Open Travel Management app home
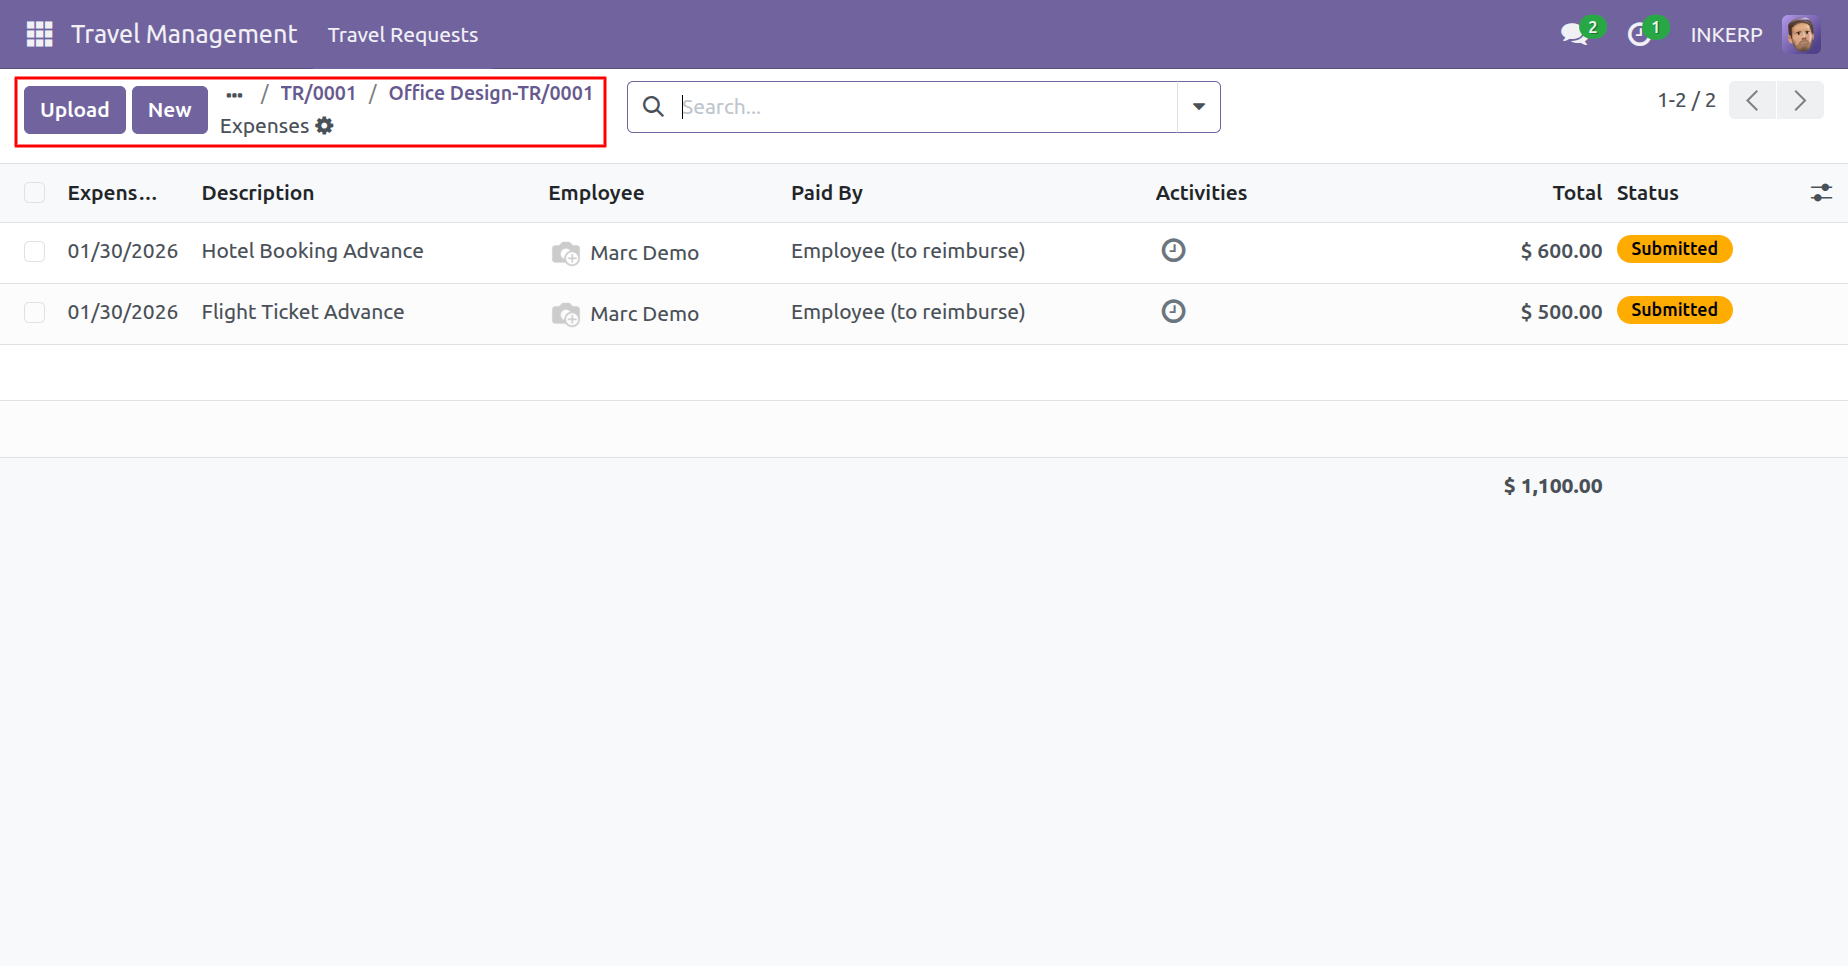 point(184,35)
